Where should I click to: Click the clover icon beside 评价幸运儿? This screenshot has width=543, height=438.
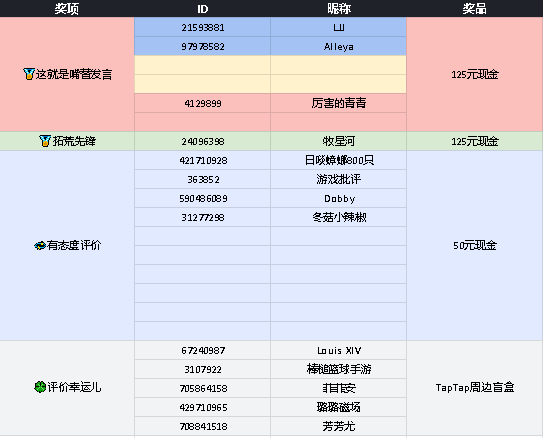(40, 387)
